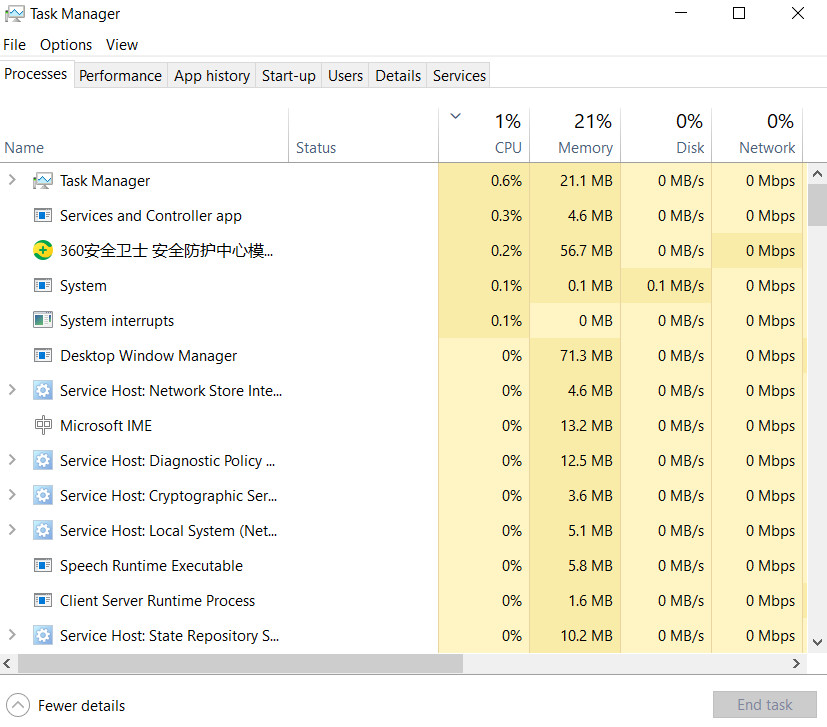Click the 71.3 MB memory value
This screenshot has height=727, width=827.
coord(586,356)
